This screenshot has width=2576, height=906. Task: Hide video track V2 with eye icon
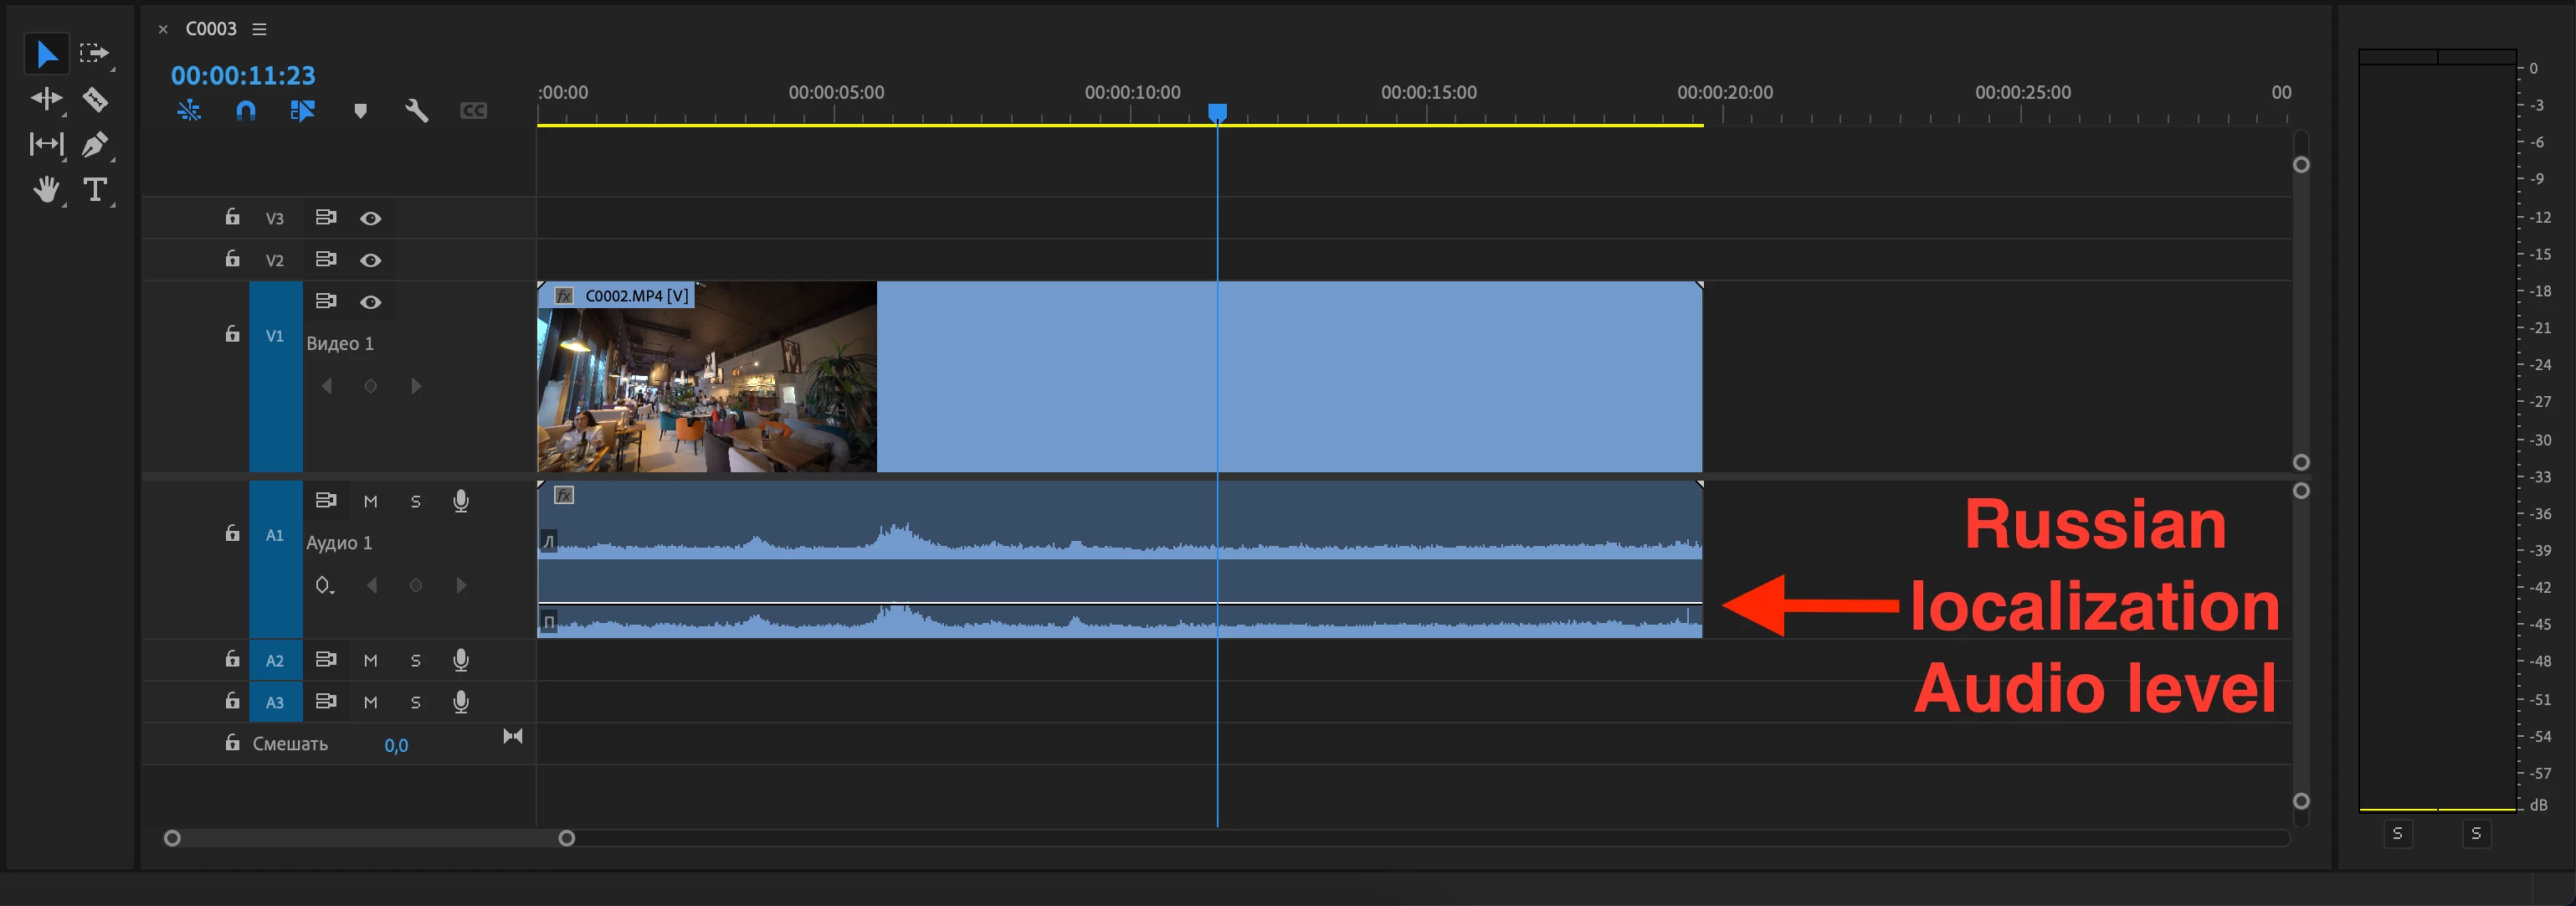[370, 260]
